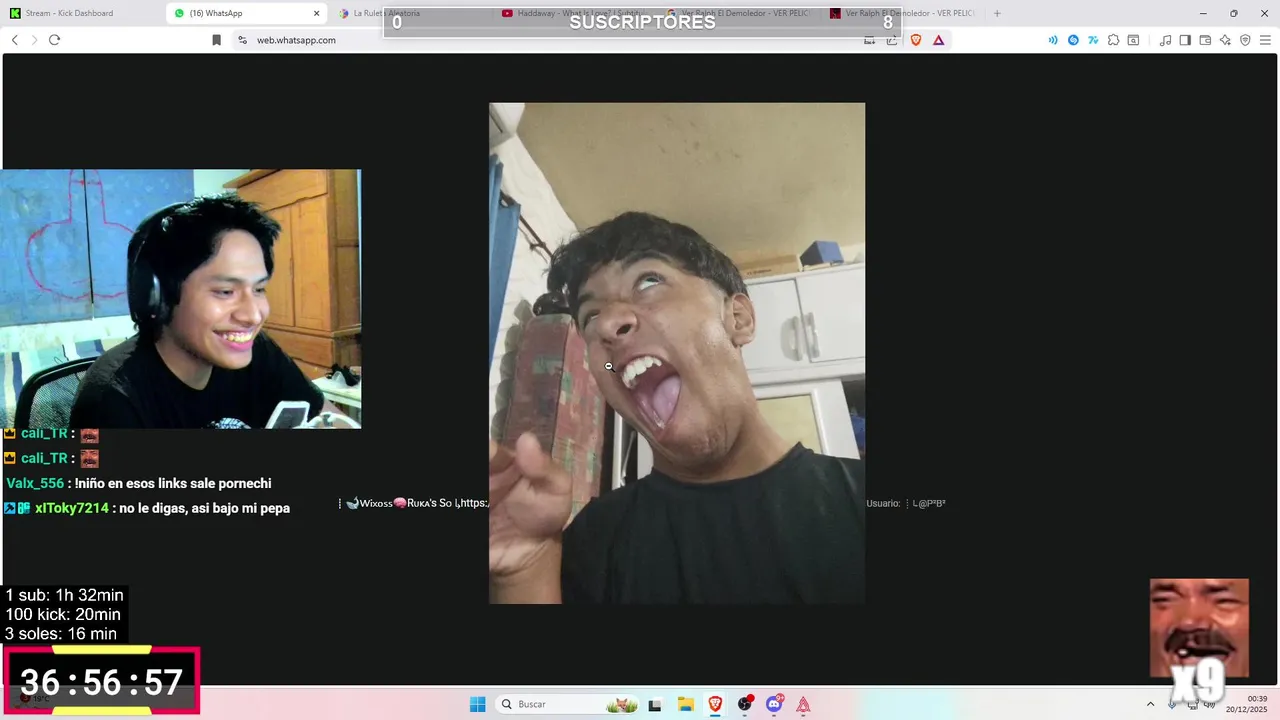1280x720 pixels.
Task: Open the Extensions puzzle-piece menu
Action: click(x=1113, y=40)
